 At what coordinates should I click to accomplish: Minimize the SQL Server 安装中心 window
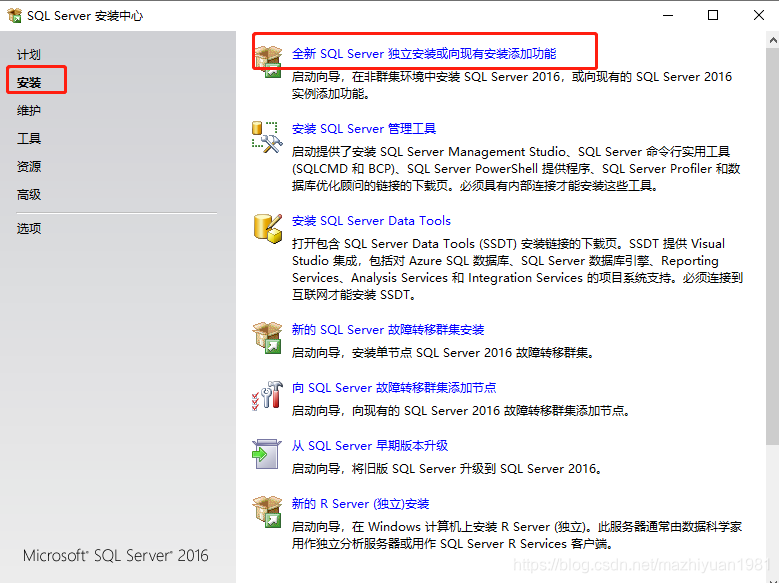tap(668, 15)
